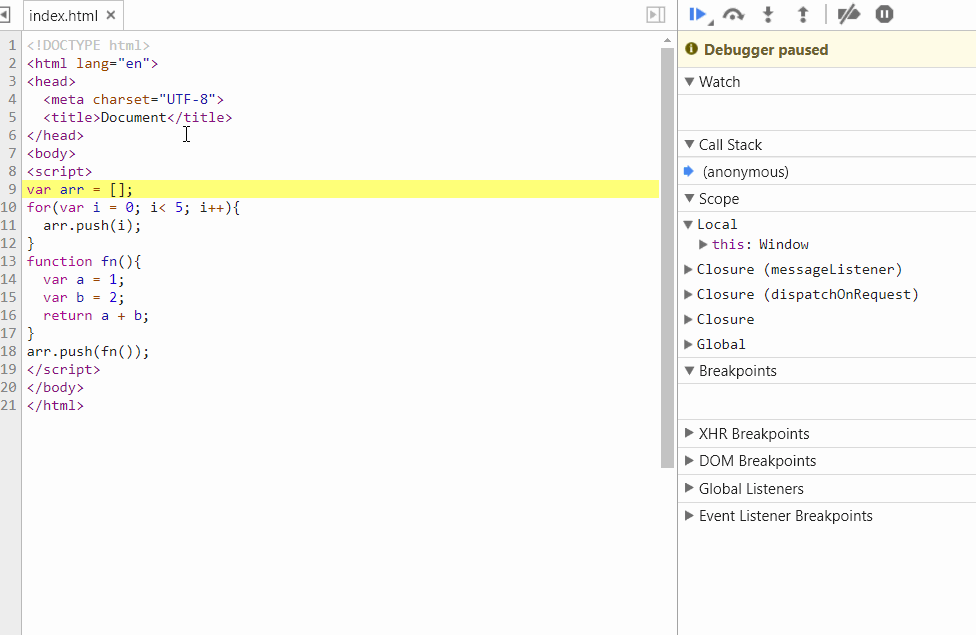The image size is (976, 635).
Task: Set breakpoint on line number 16
Action: (x=9, y=315)
